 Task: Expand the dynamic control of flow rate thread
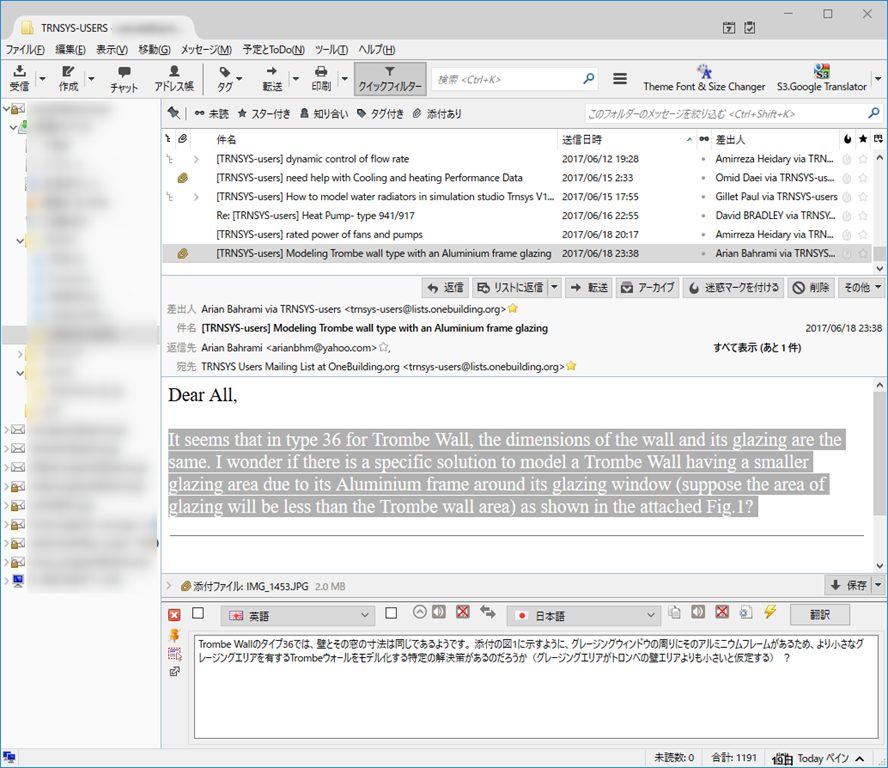tap(196, 159)
